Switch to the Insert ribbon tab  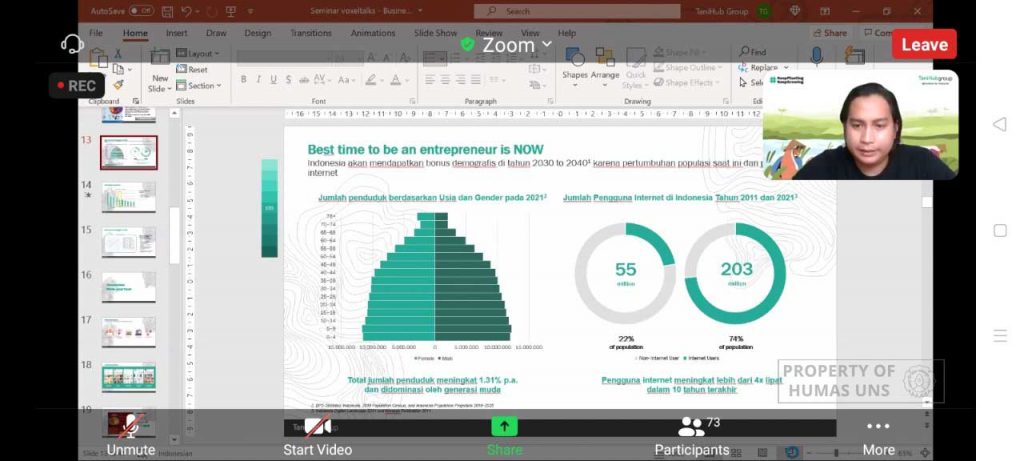[x=176, y=33]
